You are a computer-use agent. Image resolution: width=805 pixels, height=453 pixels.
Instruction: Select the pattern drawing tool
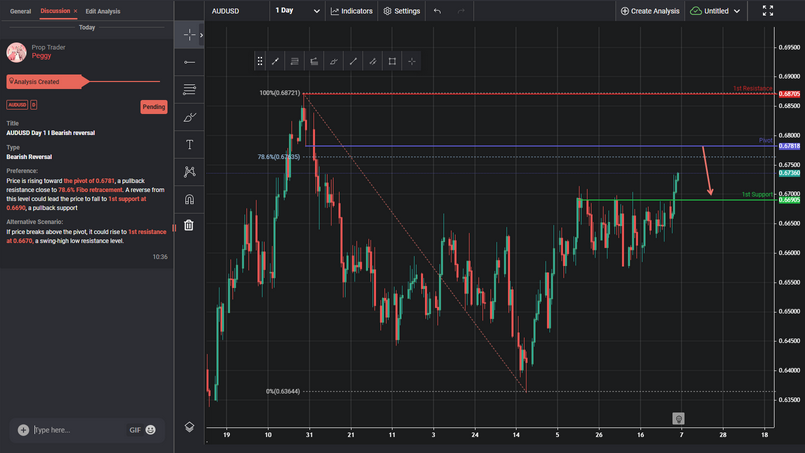(189, 172)
